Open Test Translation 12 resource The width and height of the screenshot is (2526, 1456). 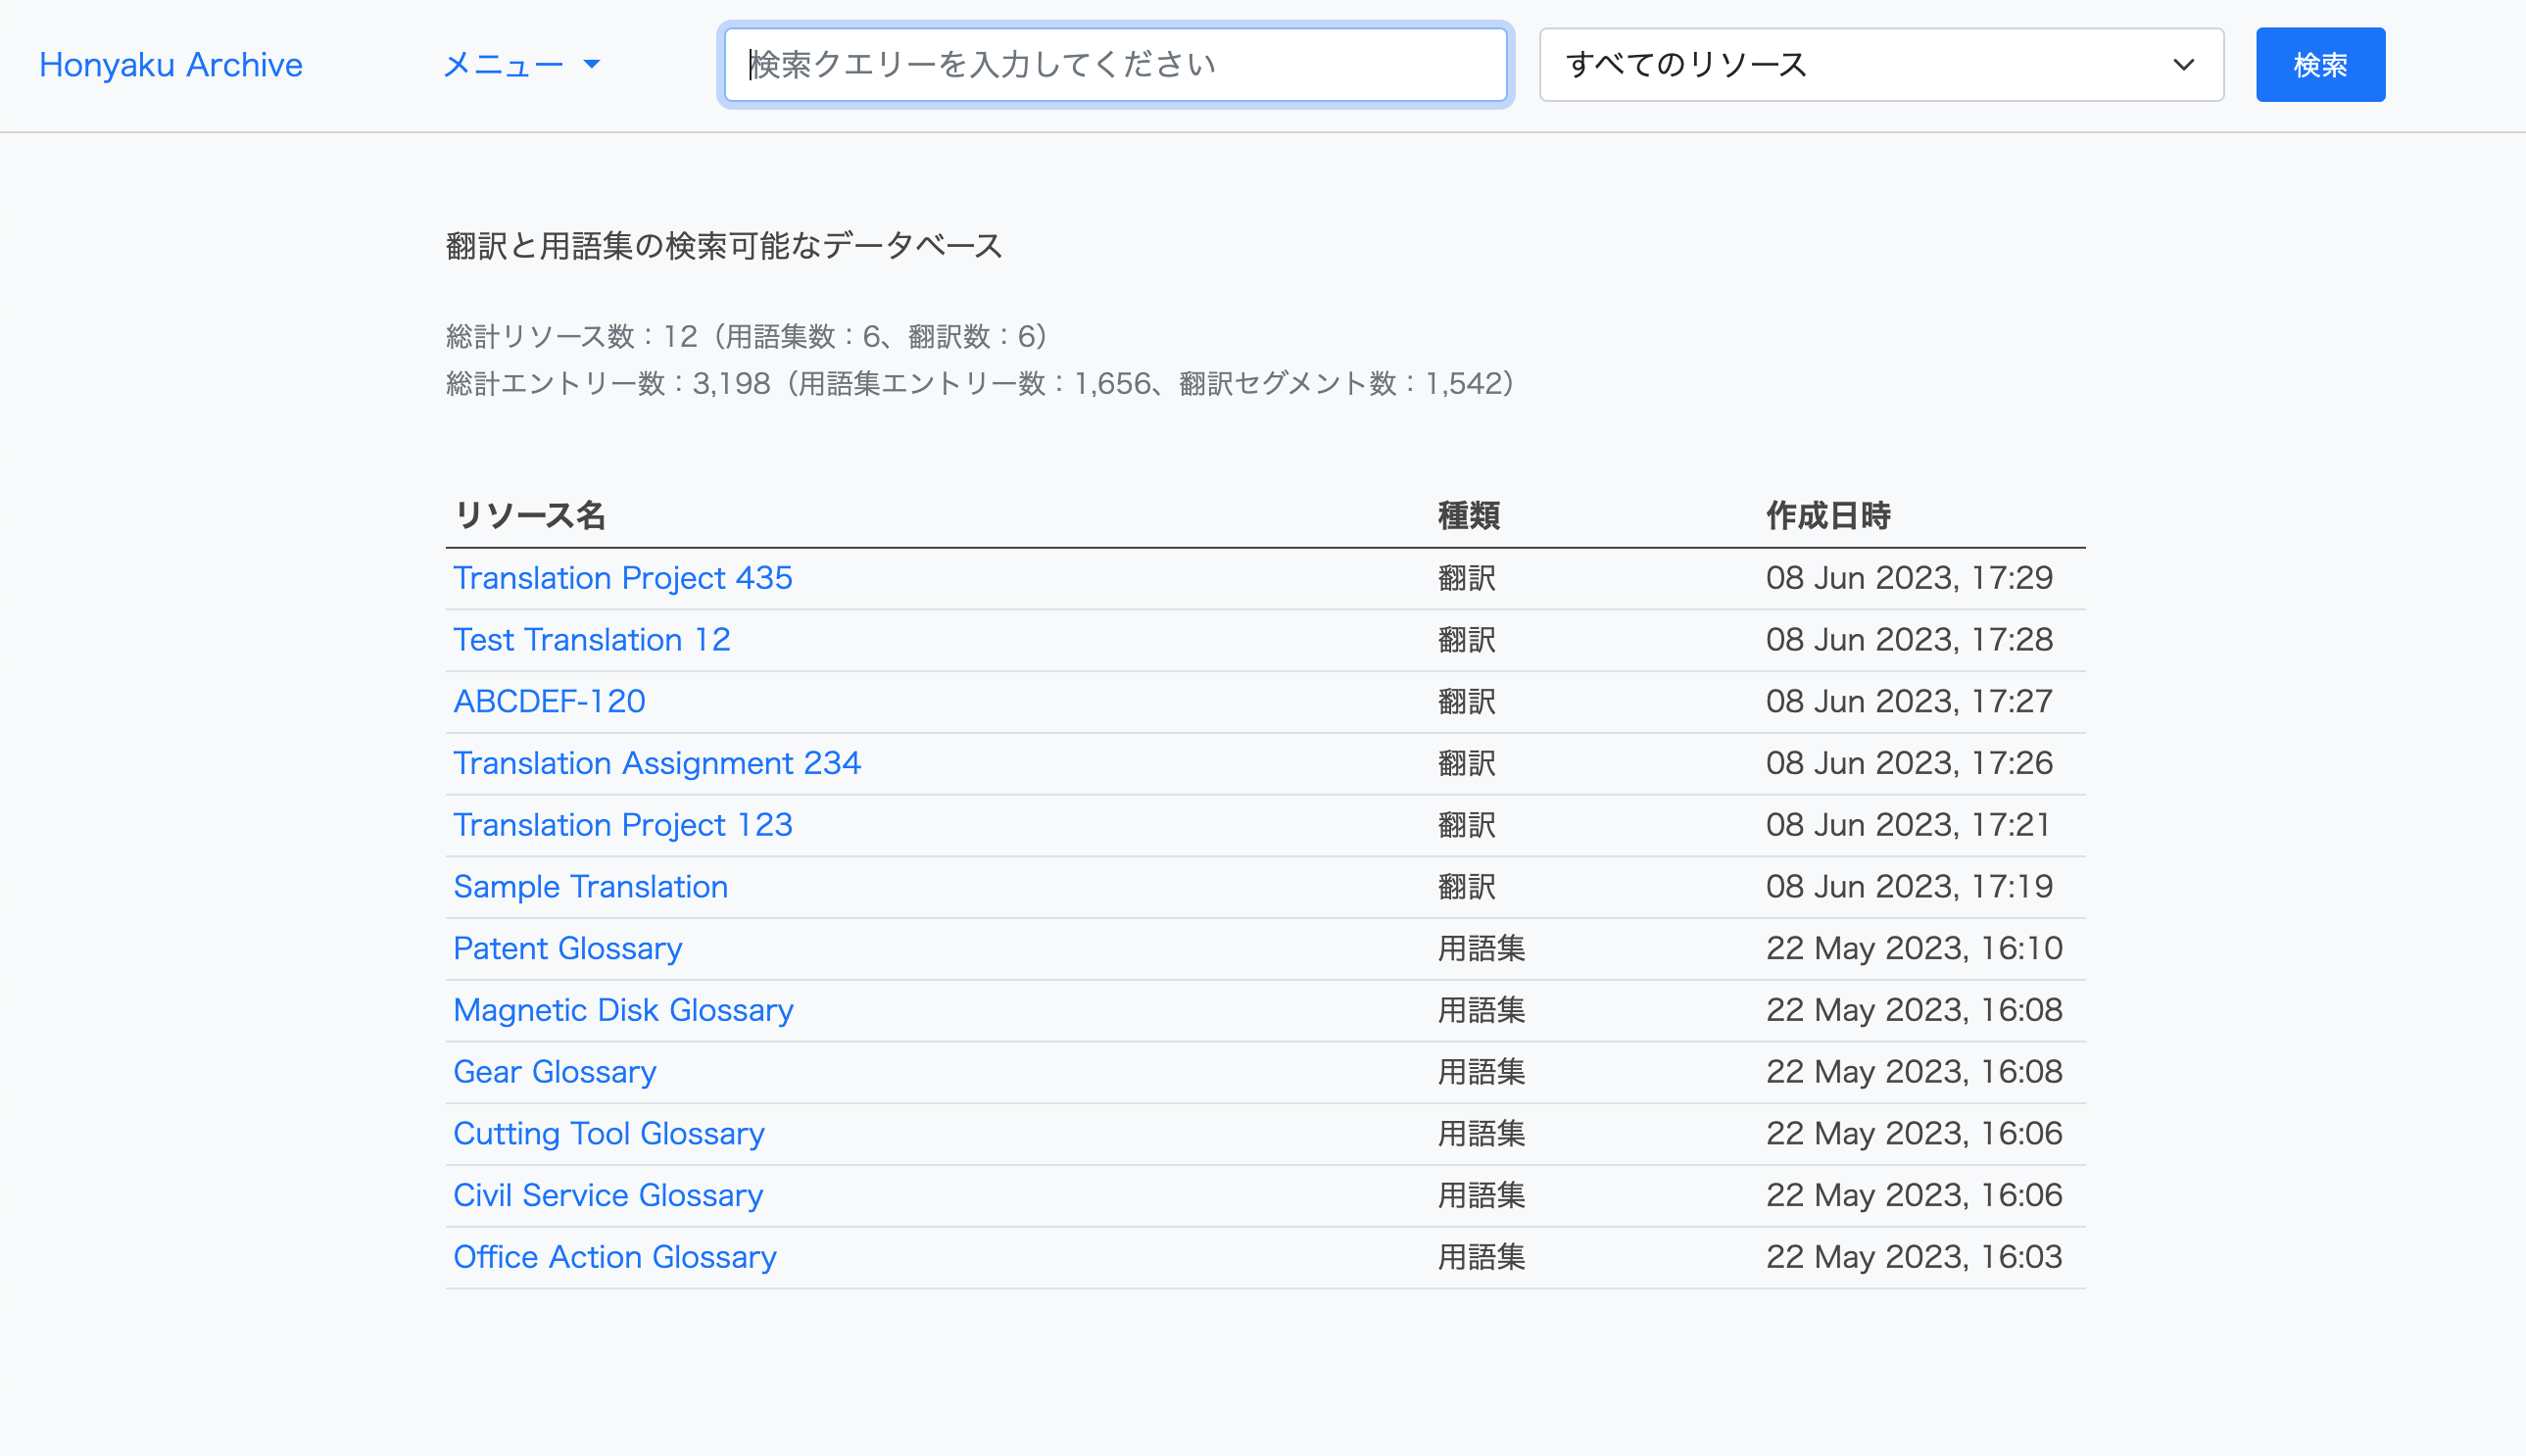[x=591, y=640]
